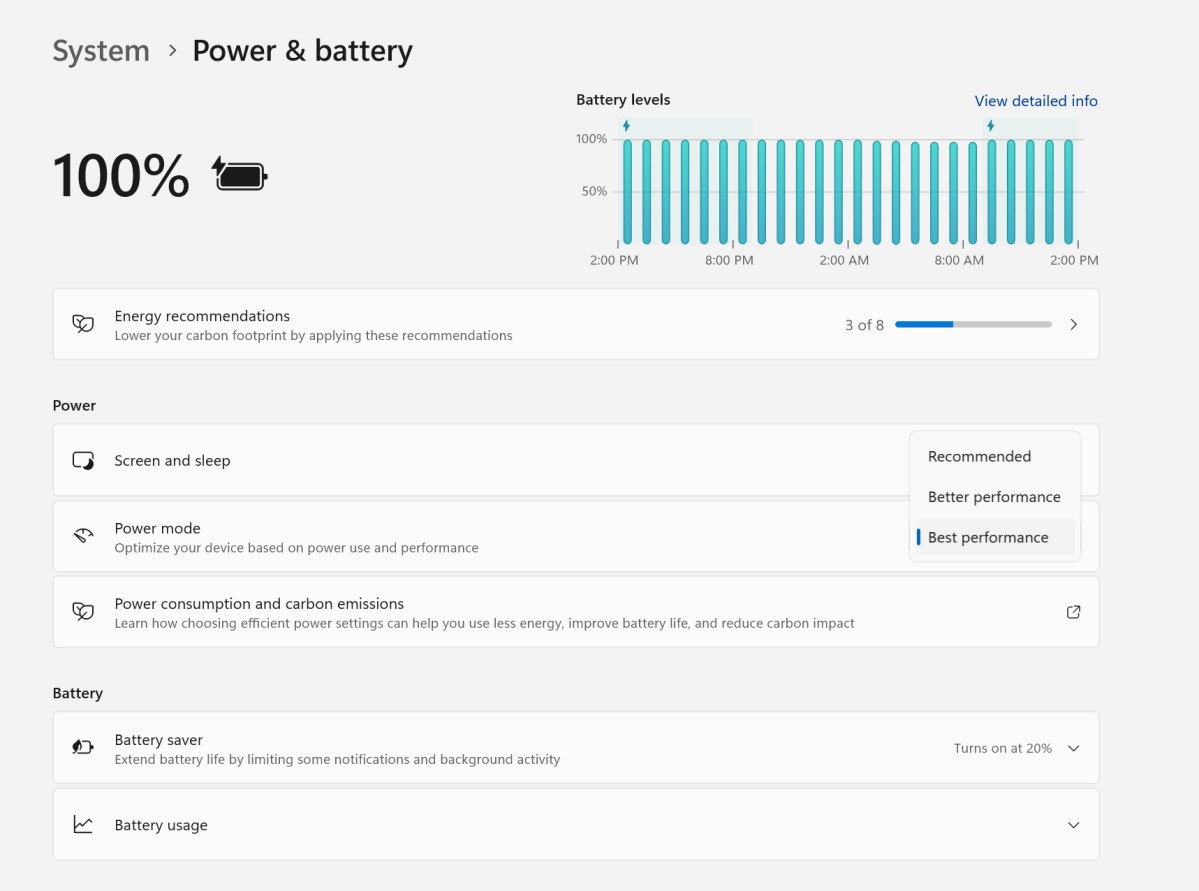Viewport: 1199px width, 891px height.
Task: Open View detailed info link
Action: click(1035, 101)
